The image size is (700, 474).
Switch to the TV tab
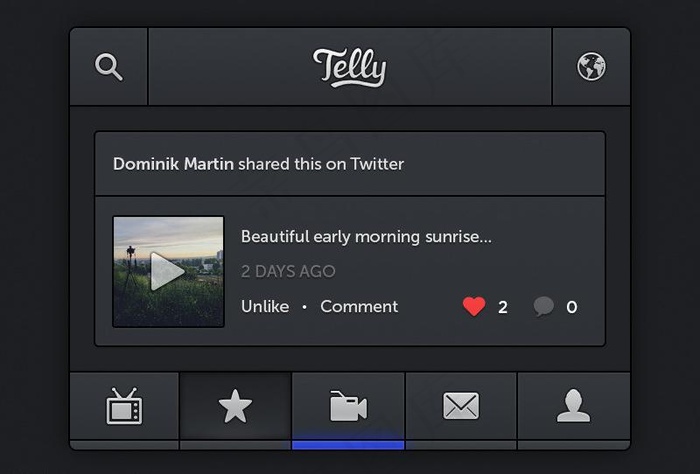124,406
